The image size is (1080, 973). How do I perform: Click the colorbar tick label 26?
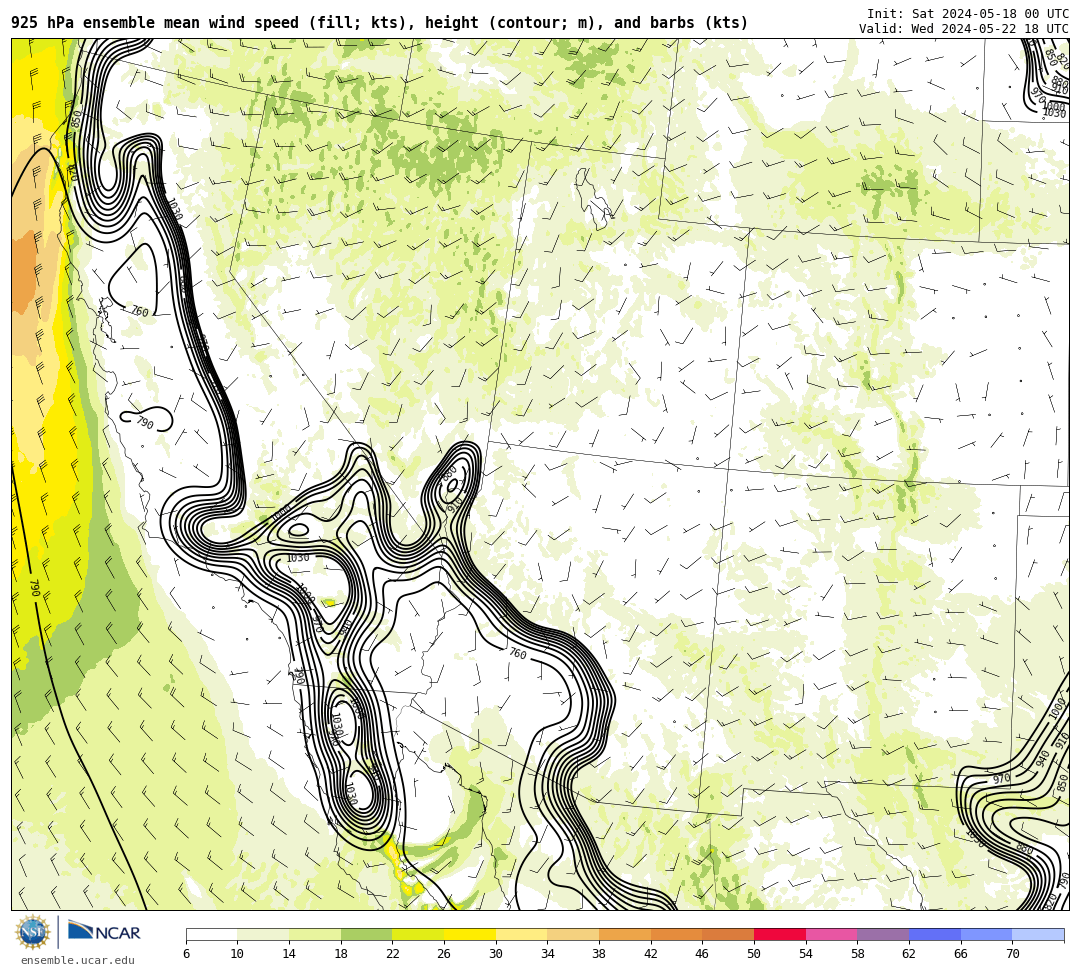click(444, 954)
